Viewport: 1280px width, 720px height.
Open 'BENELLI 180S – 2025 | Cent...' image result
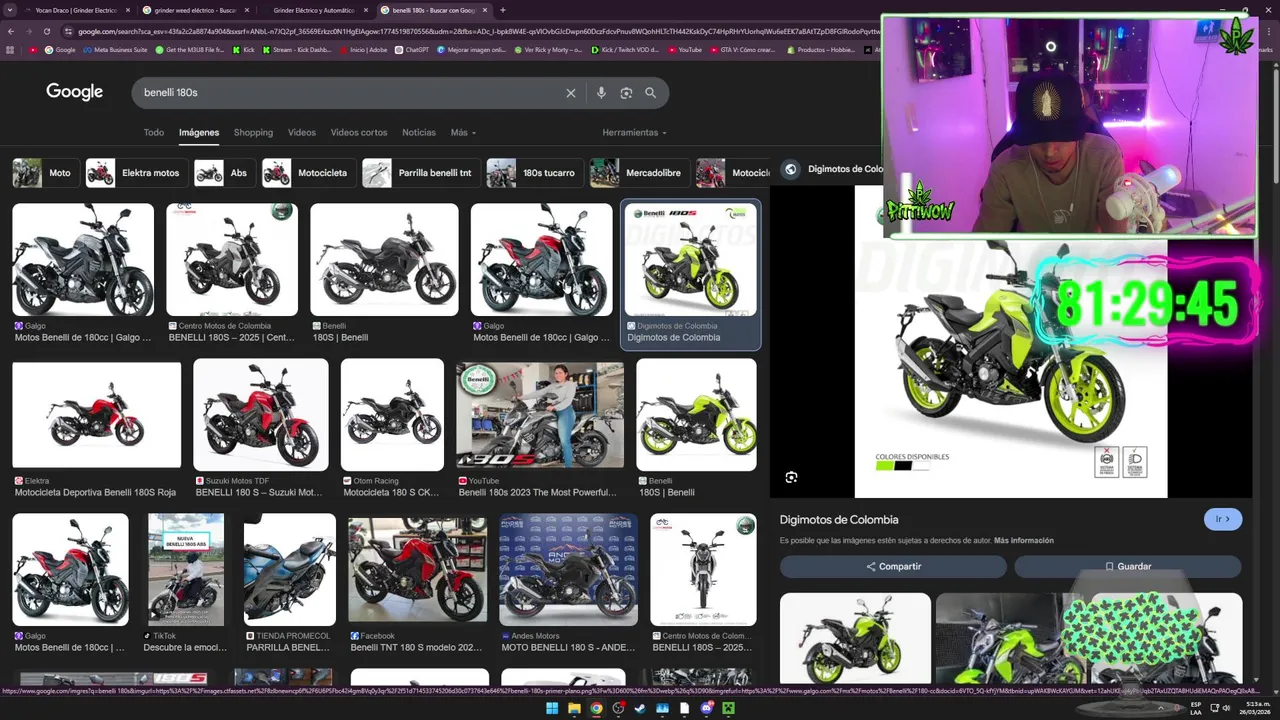point(232,273)
